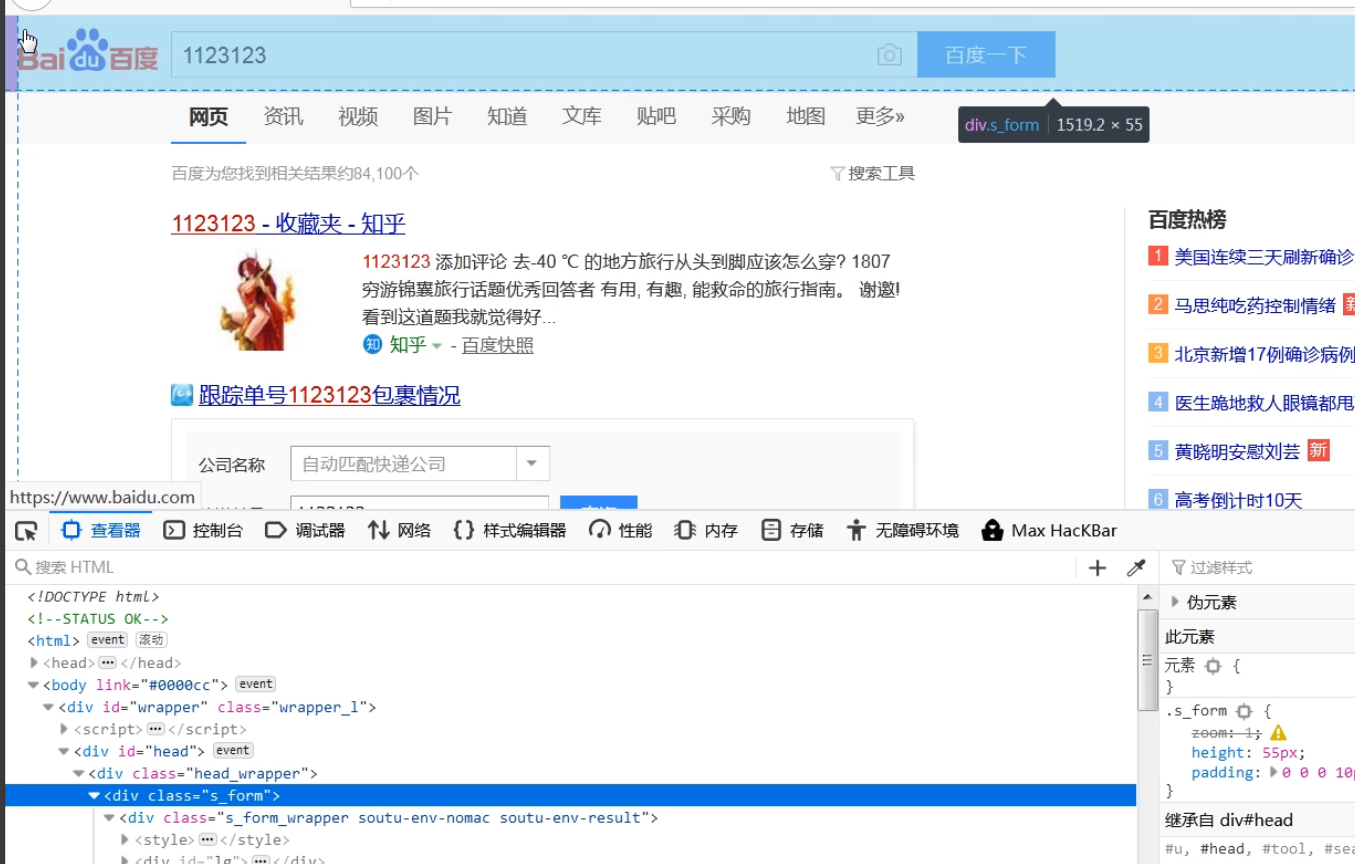1355x864 pixels.
Task: Click the ellipsis badge inside style tag
Action: [x=208, y=840]
